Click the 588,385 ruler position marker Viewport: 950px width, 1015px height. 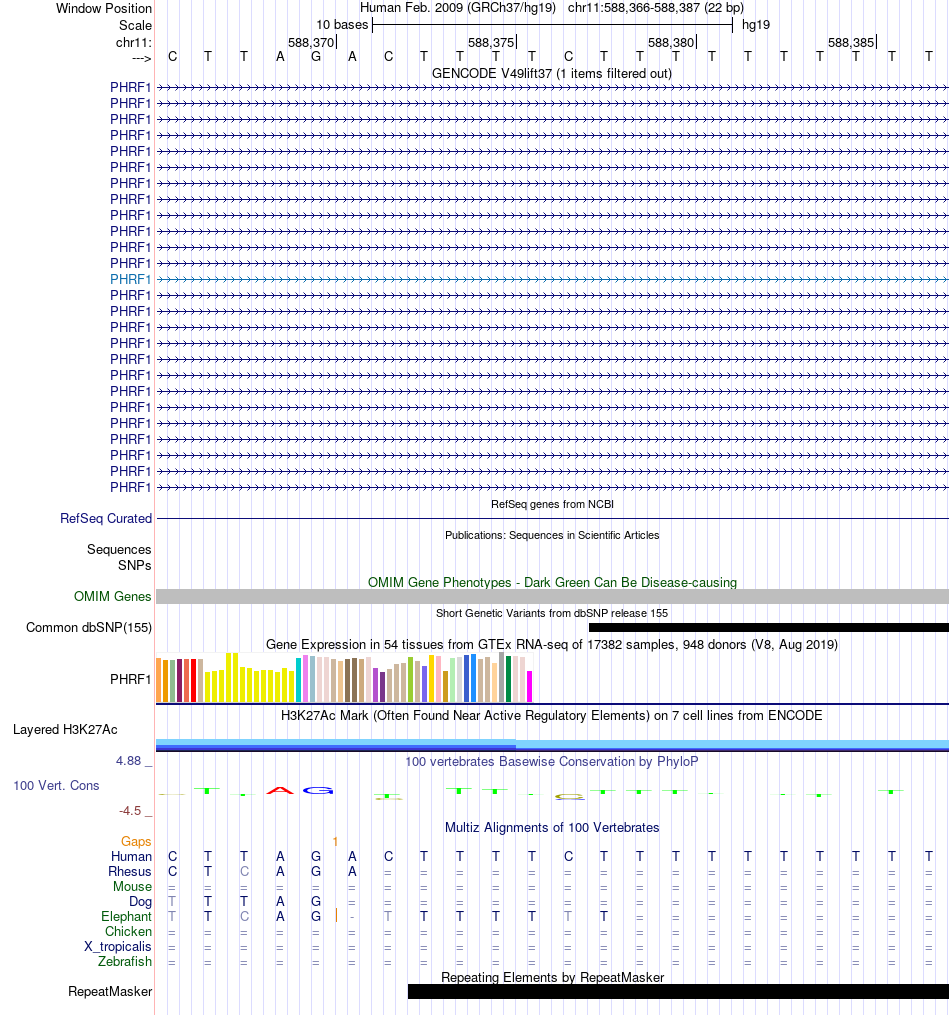tap(851, 42)
